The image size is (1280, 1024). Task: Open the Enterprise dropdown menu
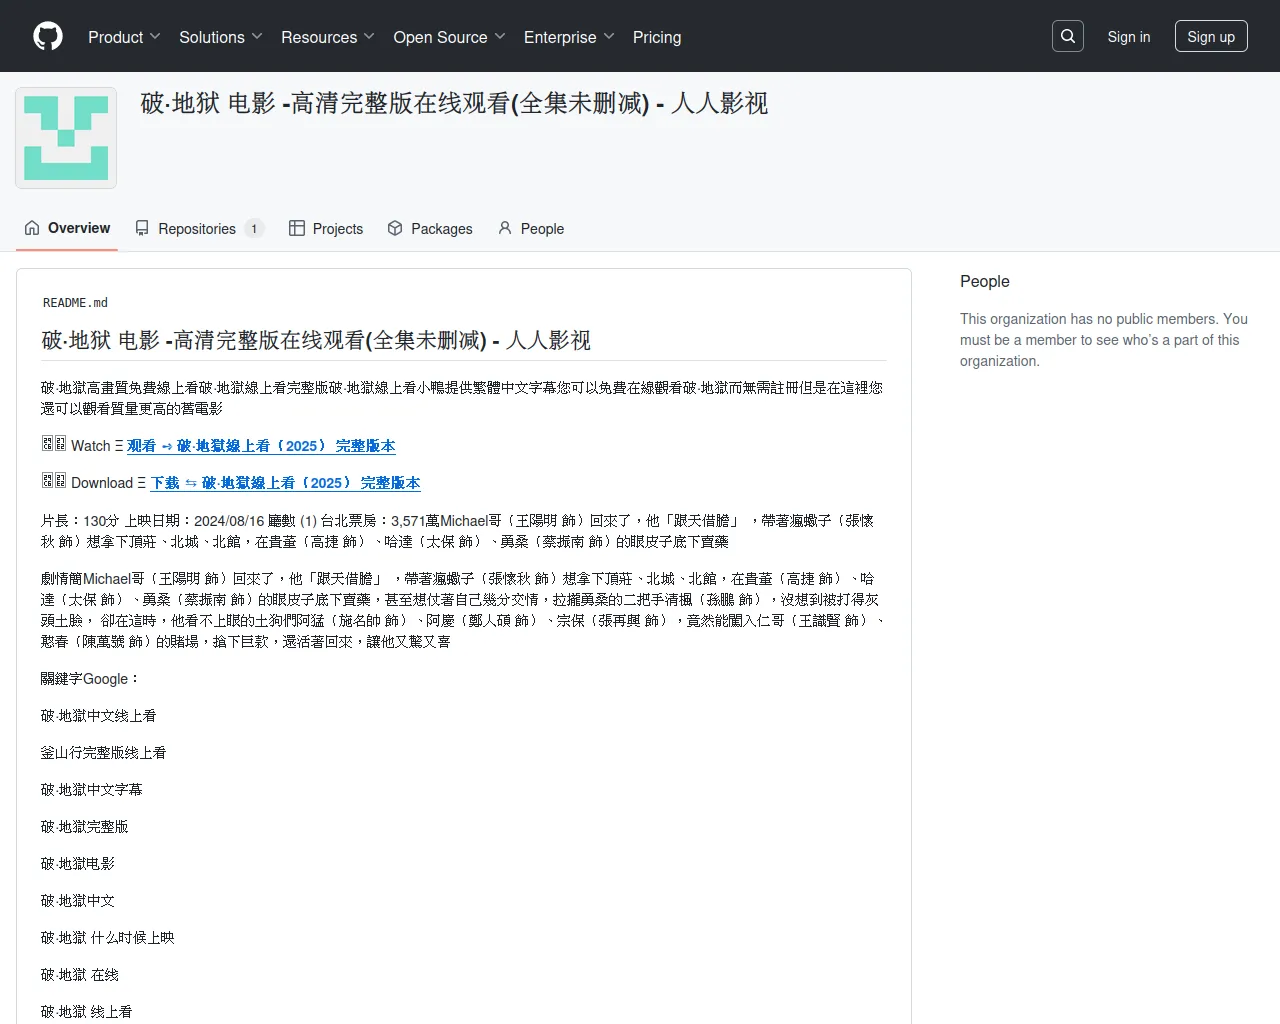(568, 37)
